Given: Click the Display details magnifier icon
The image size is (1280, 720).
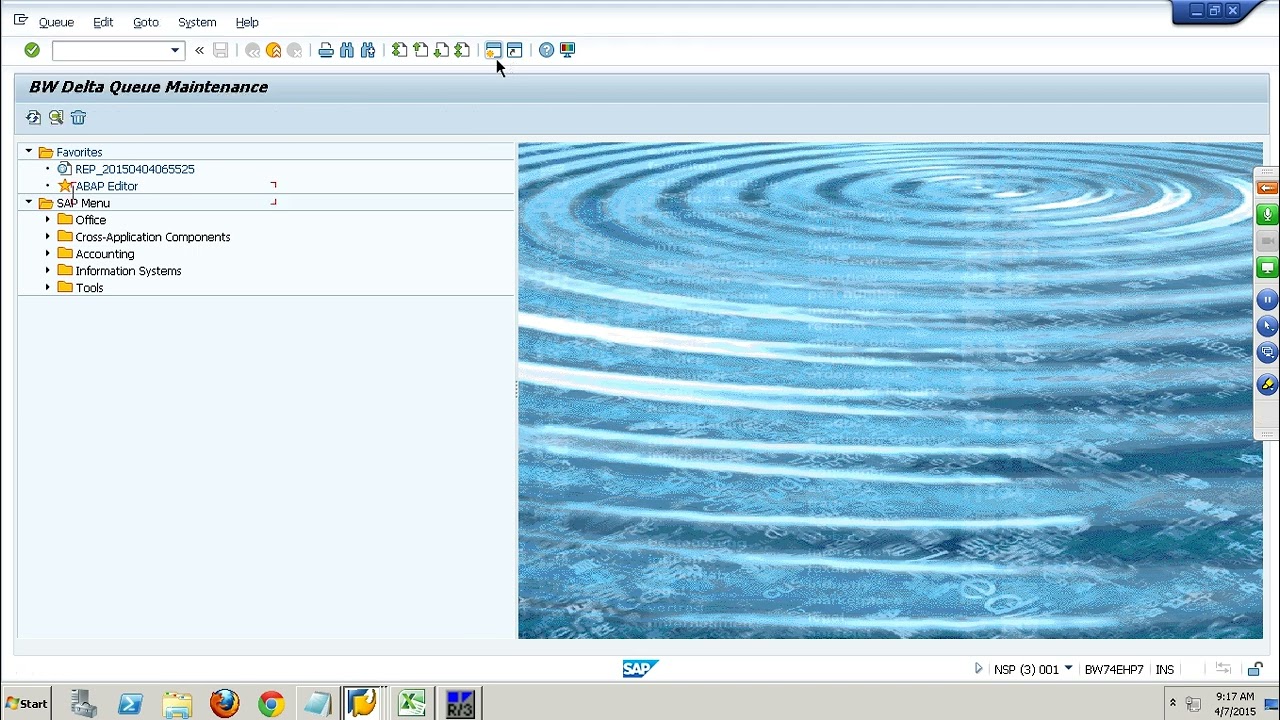Looking at the screenshot, I should tap(56, 118).
